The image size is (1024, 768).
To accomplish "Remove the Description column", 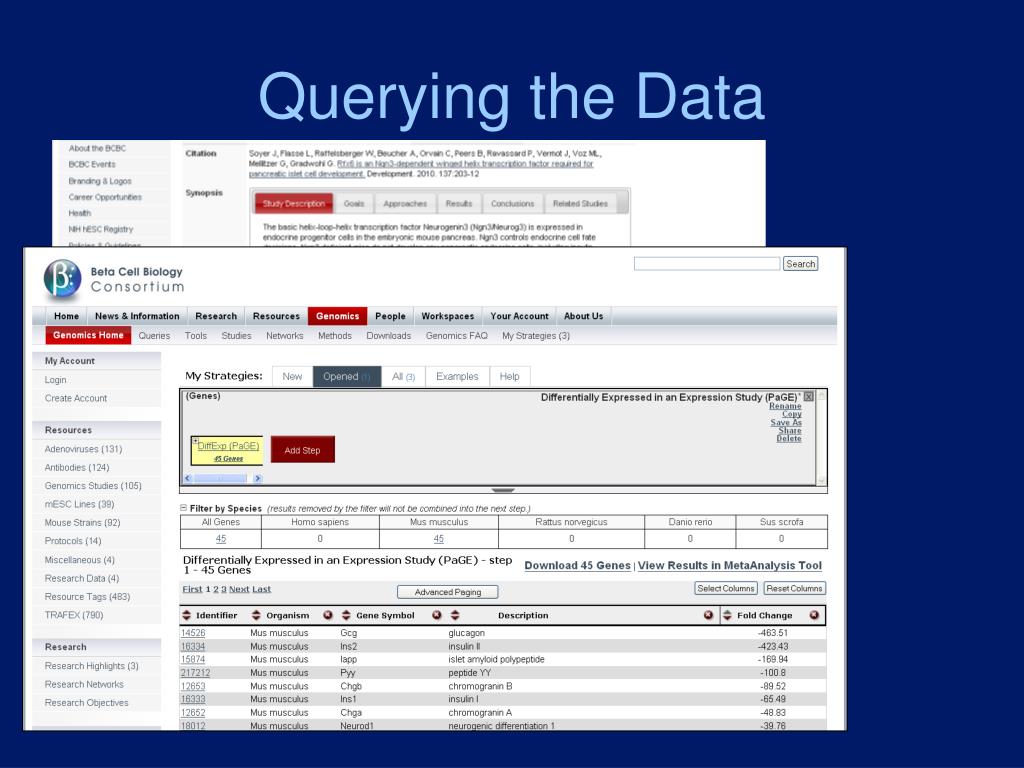I will point(709,615).
